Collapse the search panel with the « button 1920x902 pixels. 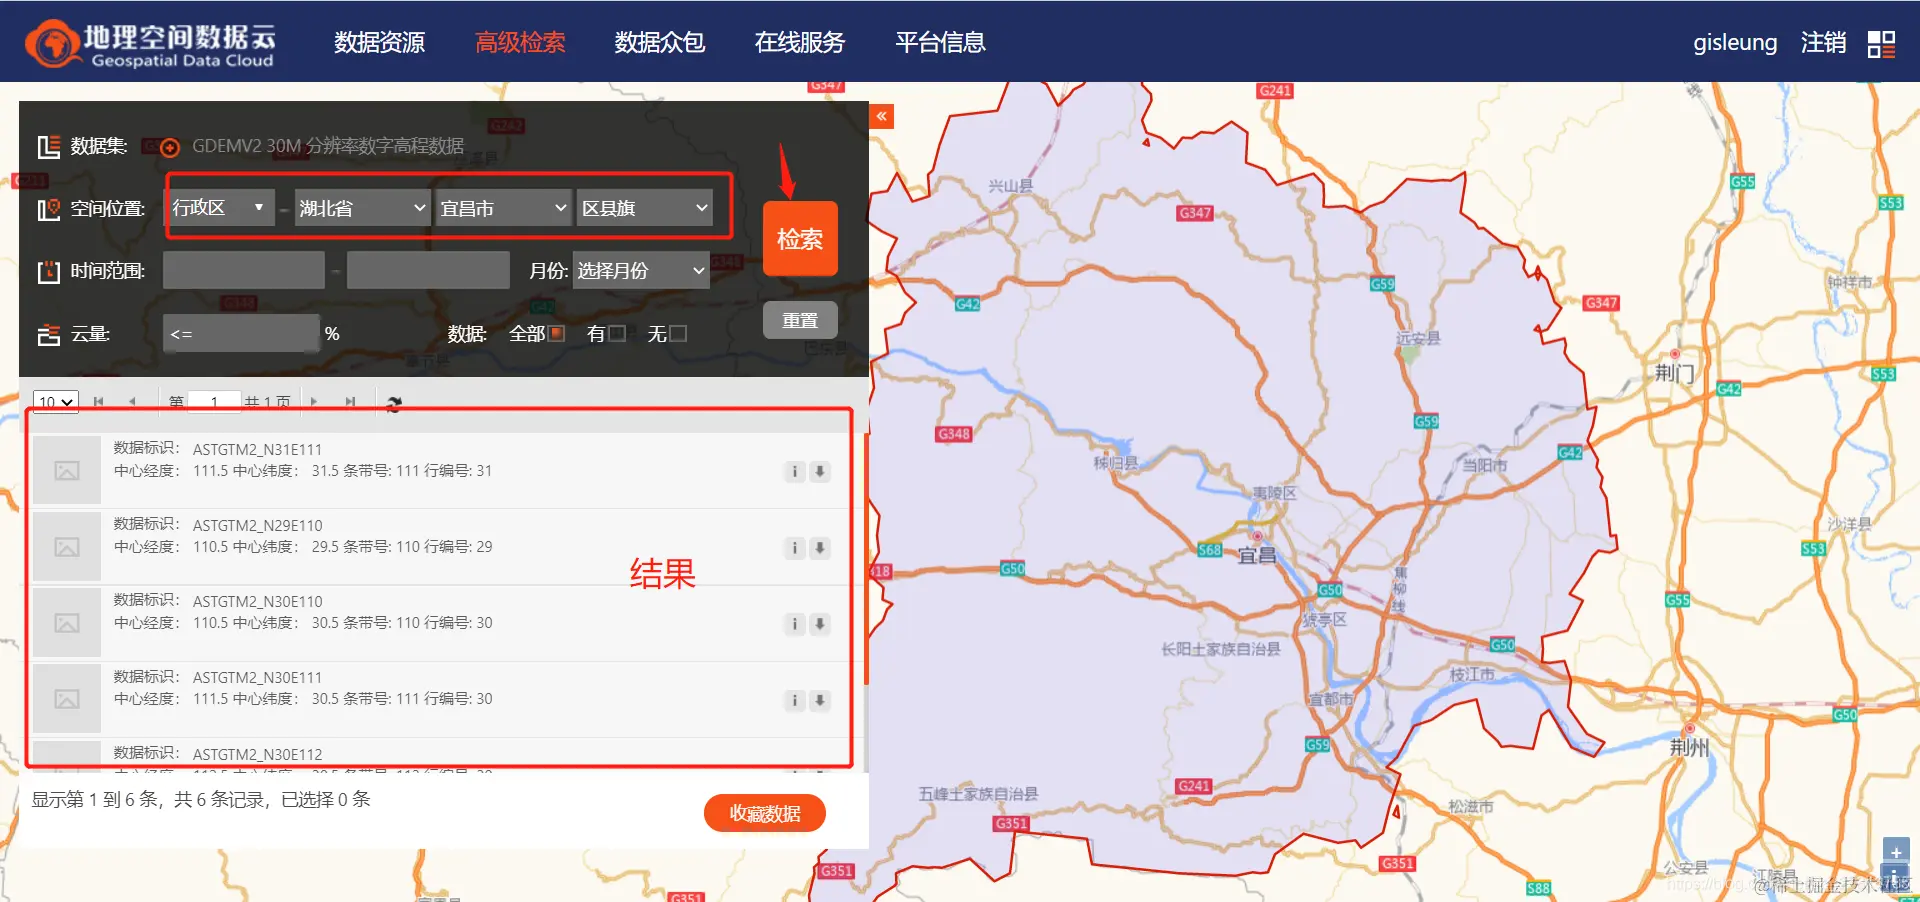click(x=882, y=116)
